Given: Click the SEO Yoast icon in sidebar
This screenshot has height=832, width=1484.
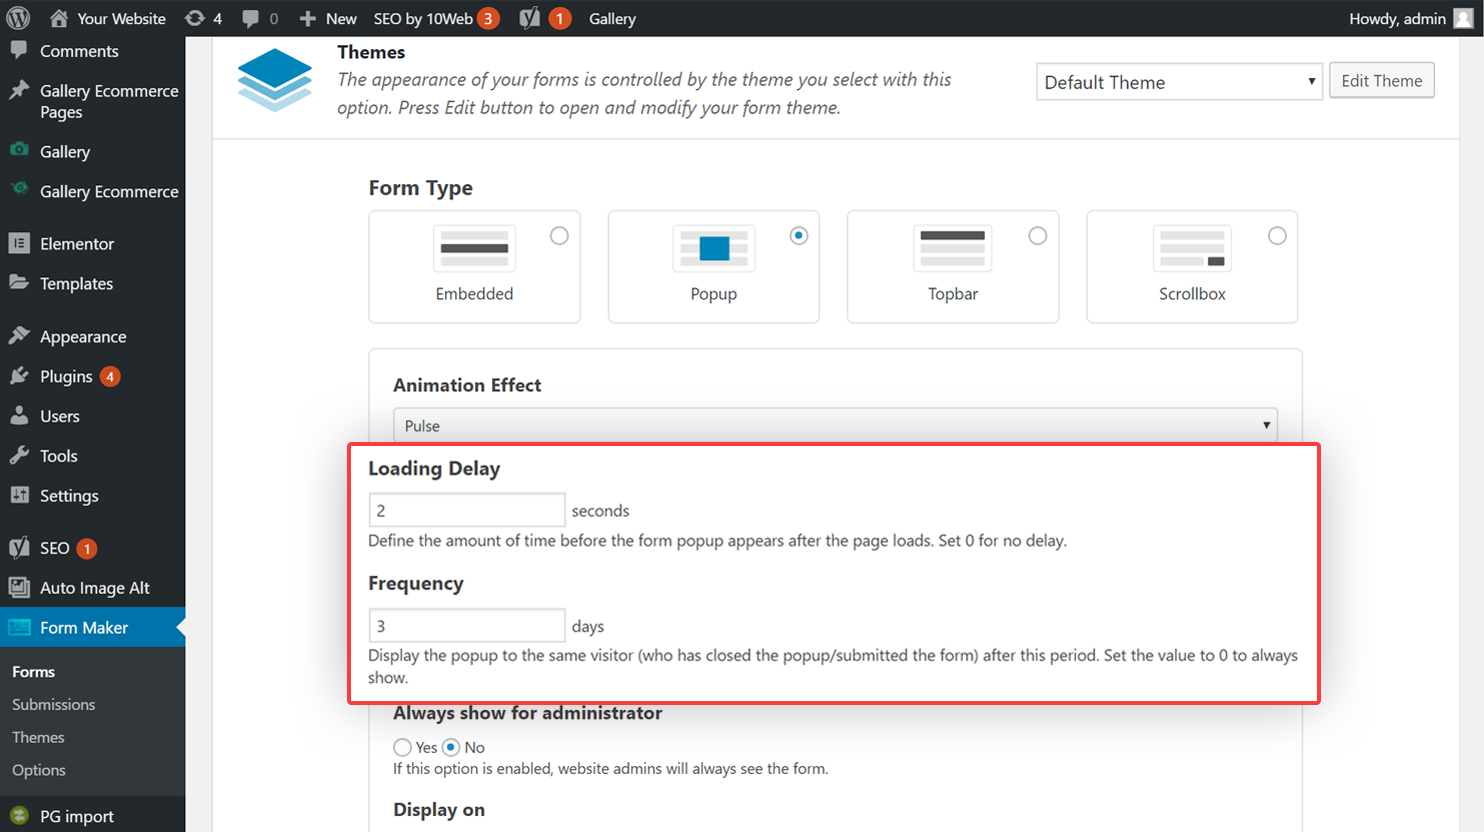Looking at the screenshot, I should tap(19, 547).
